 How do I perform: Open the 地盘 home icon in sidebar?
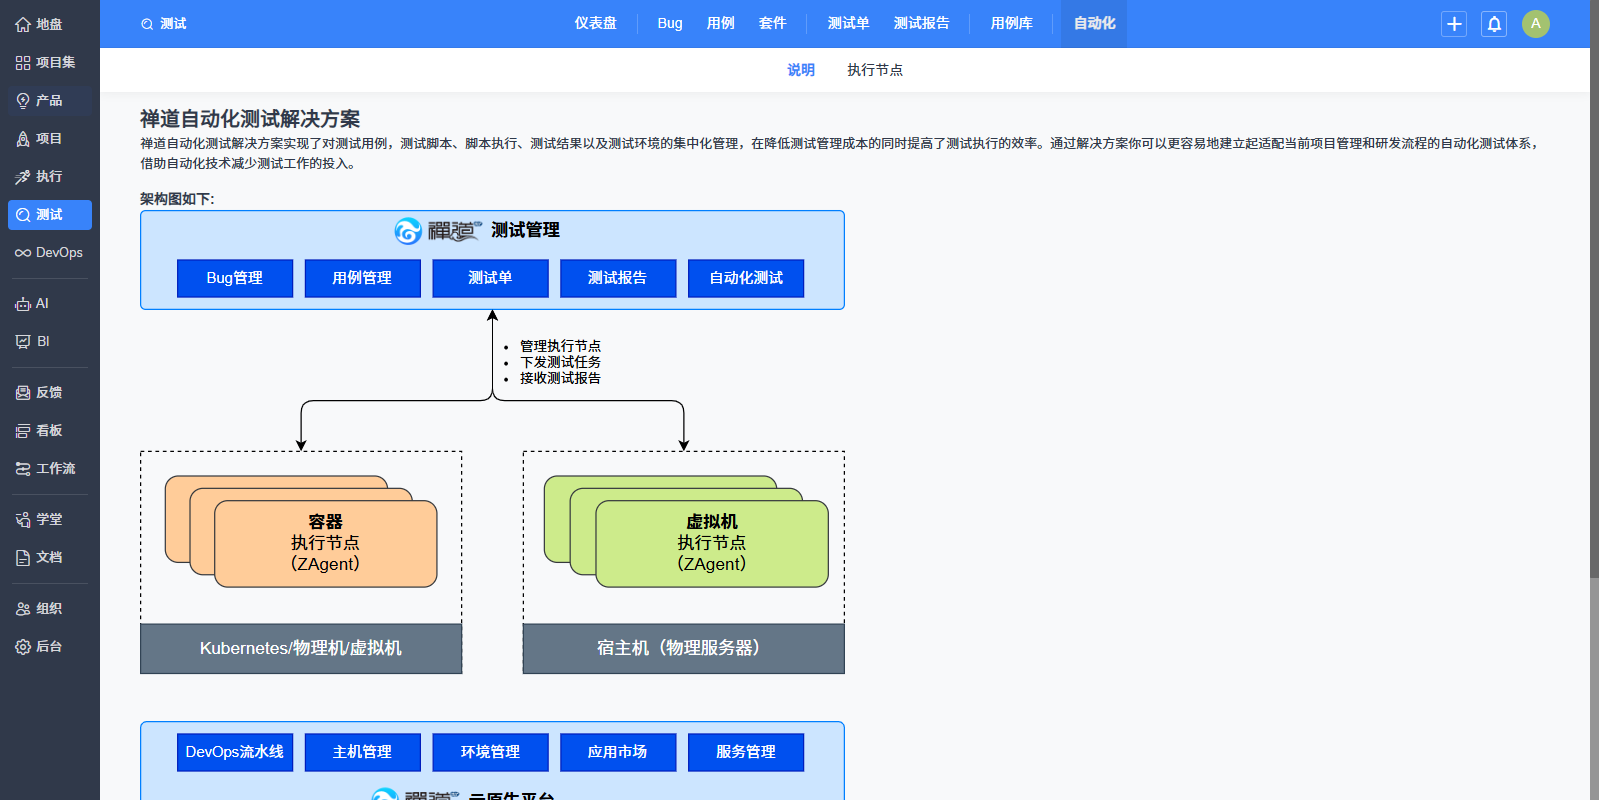[x=23, y=24]
